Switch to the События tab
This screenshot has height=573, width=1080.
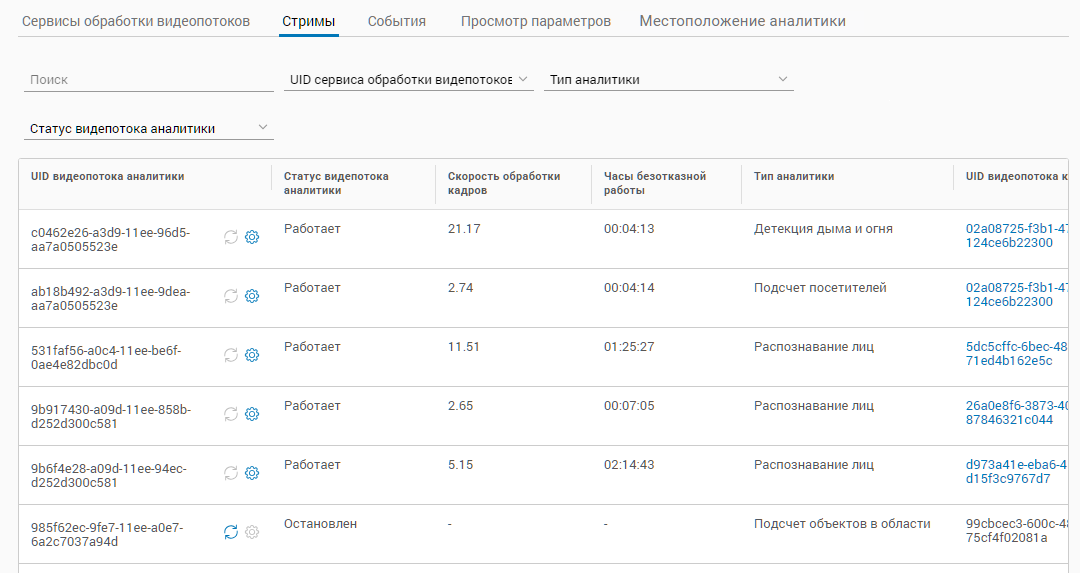[396, 21]
